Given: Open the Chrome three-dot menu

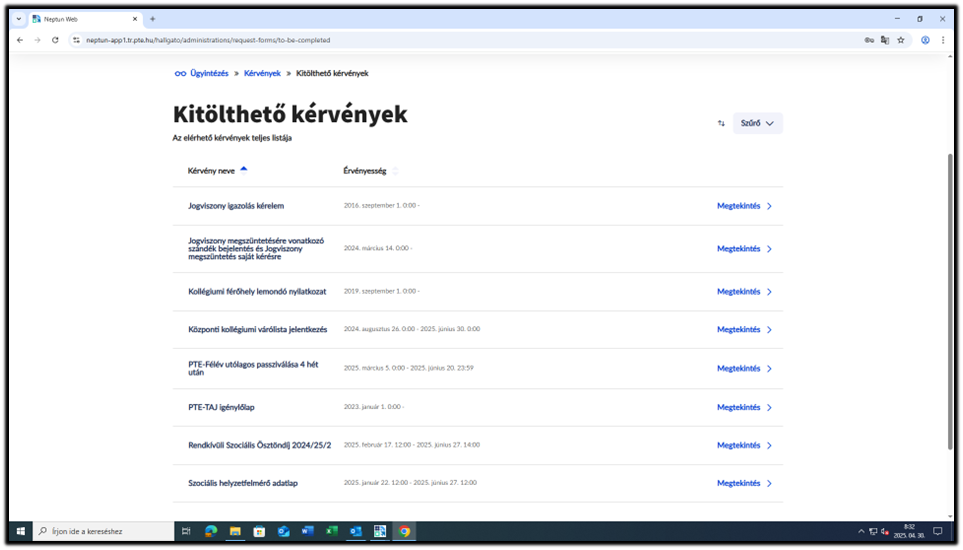Looking at the screenshot, I should (x=943, y=40).
